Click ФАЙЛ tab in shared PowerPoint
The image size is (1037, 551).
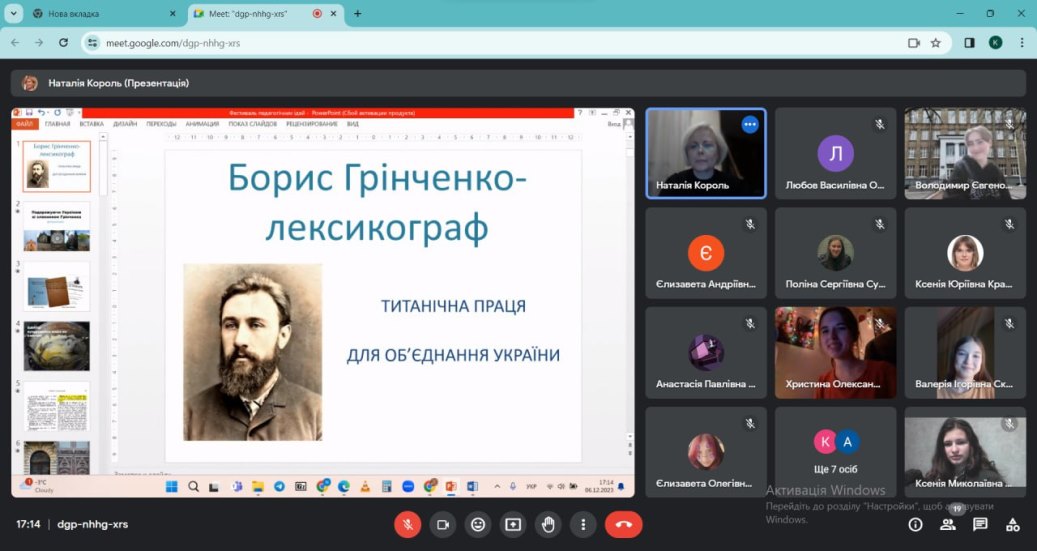25,124
